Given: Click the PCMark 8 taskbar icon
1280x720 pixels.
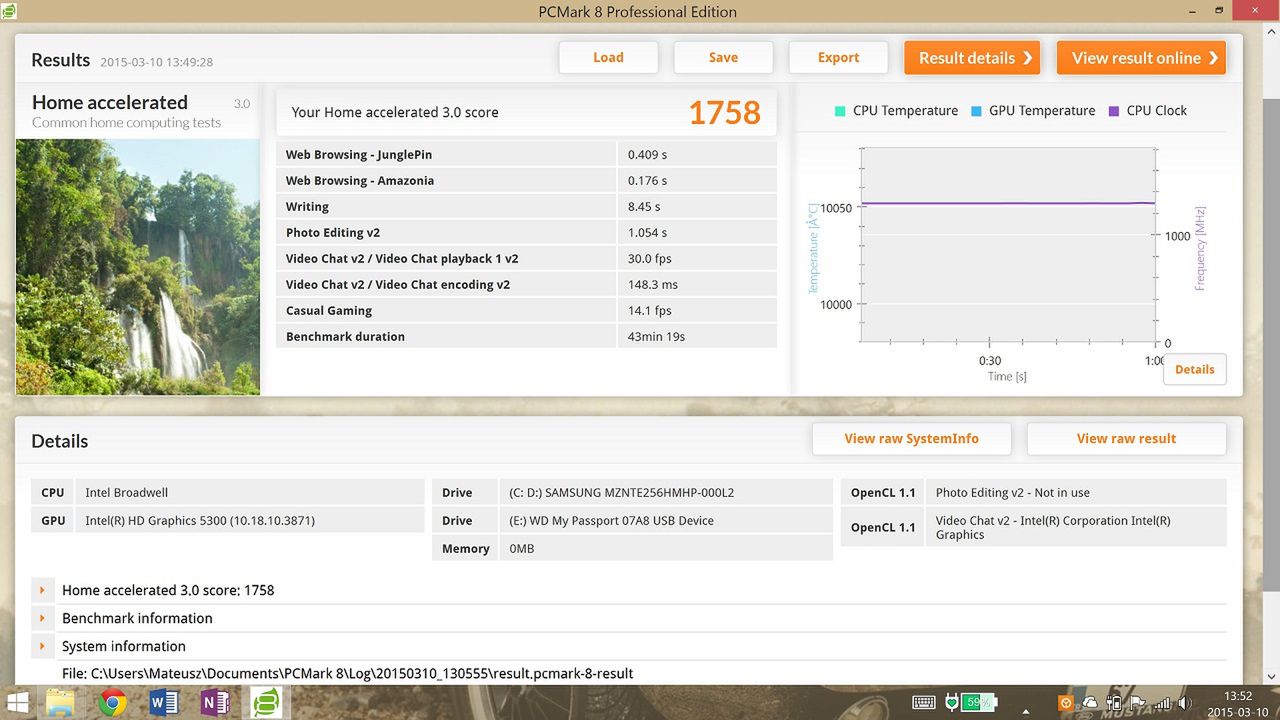Looking at the screenshot, I should [266, 702].
